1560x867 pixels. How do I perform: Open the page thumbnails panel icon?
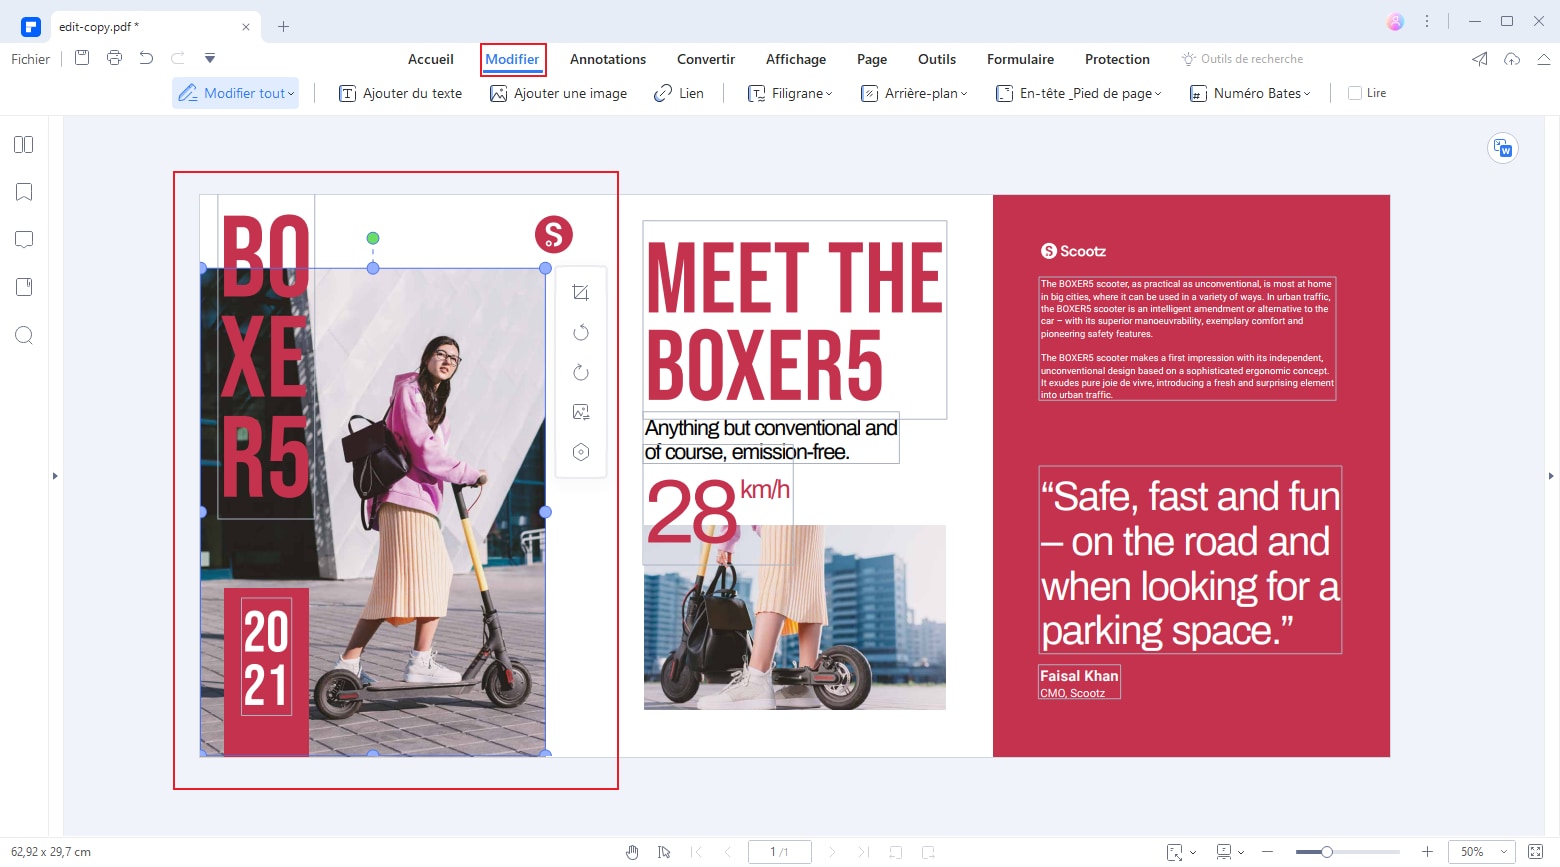pos(24,145)
